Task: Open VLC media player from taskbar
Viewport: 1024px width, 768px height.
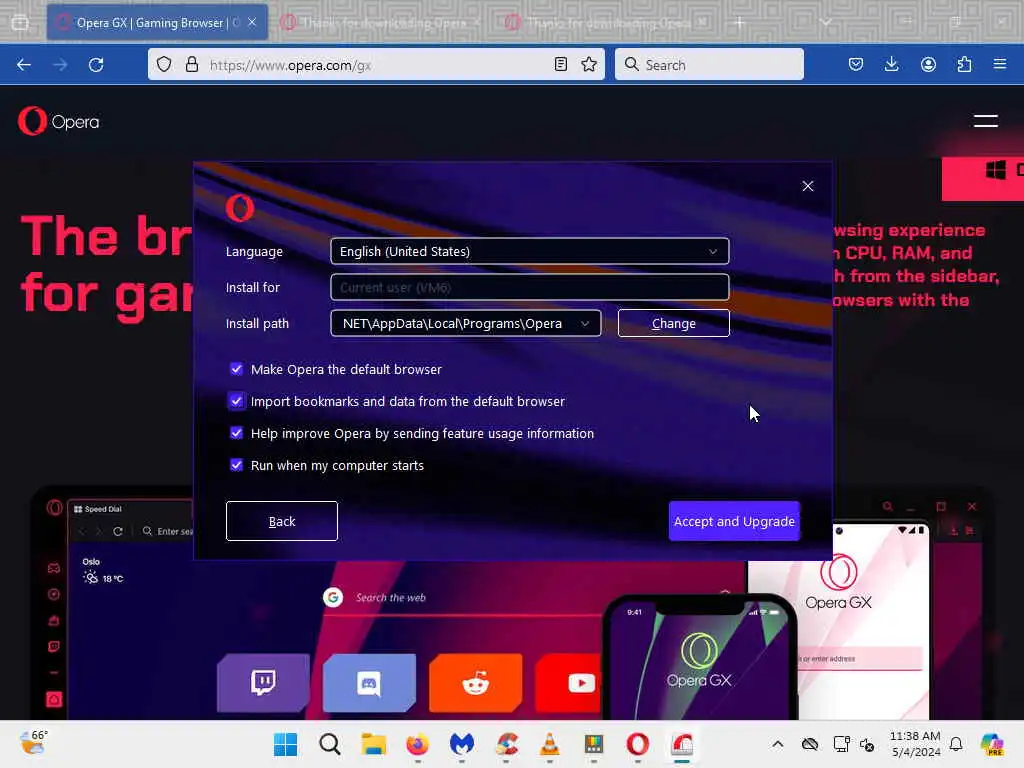Action: (x=550, y=744)
